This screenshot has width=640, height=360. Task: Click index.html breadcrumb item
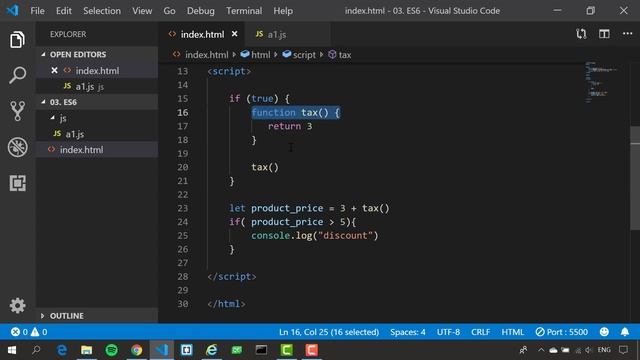tap(201, 54)
